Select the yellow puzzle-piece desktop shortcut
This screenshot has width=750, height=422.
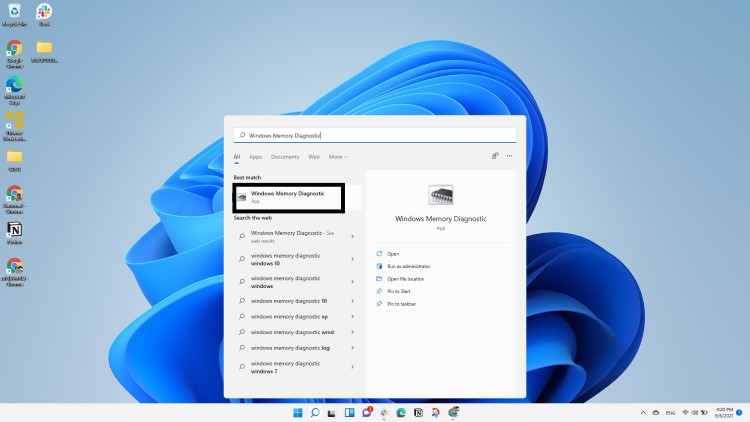coord(14,126)
